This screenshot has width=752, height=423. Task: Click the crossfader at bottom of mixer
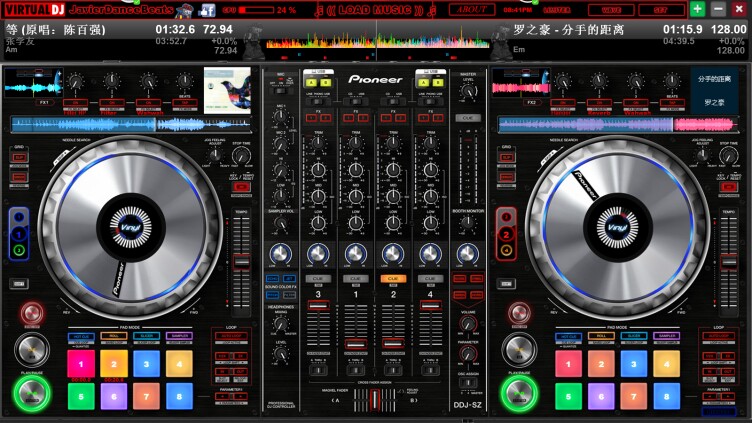[x=376, y=400]
